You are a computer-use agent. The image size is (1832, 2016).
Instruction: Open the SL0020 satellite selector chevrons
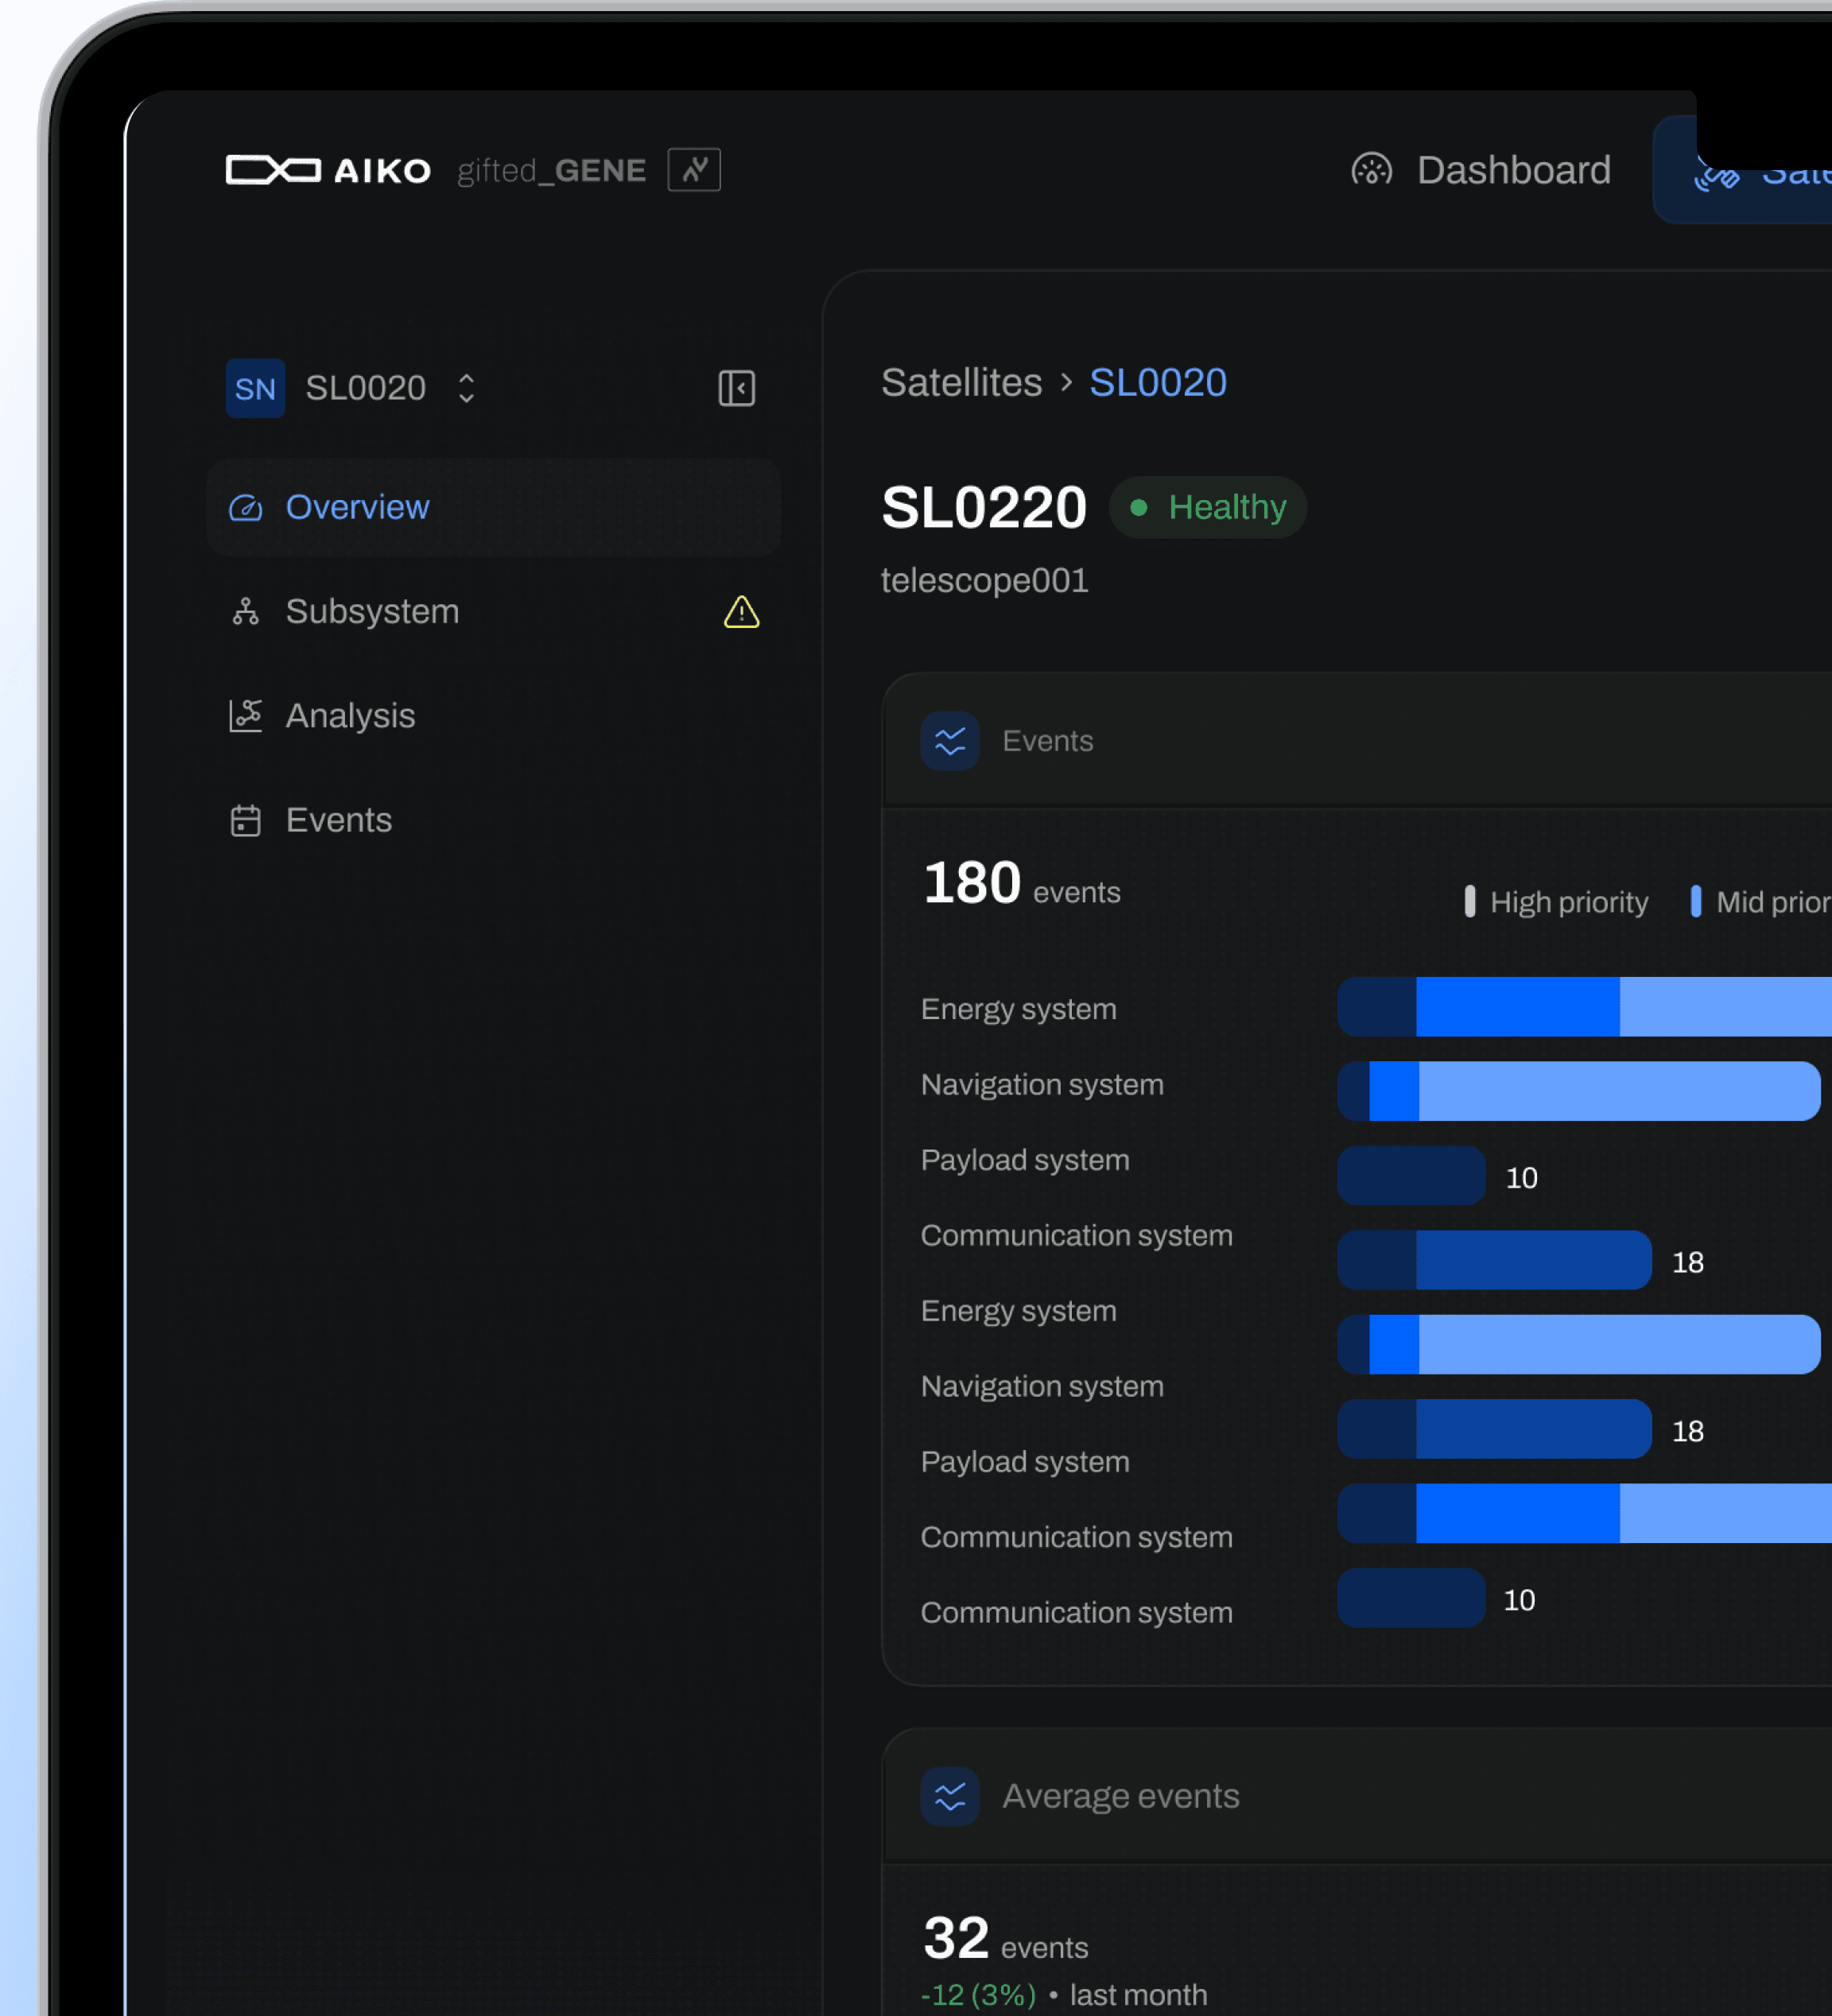point(466,388)
